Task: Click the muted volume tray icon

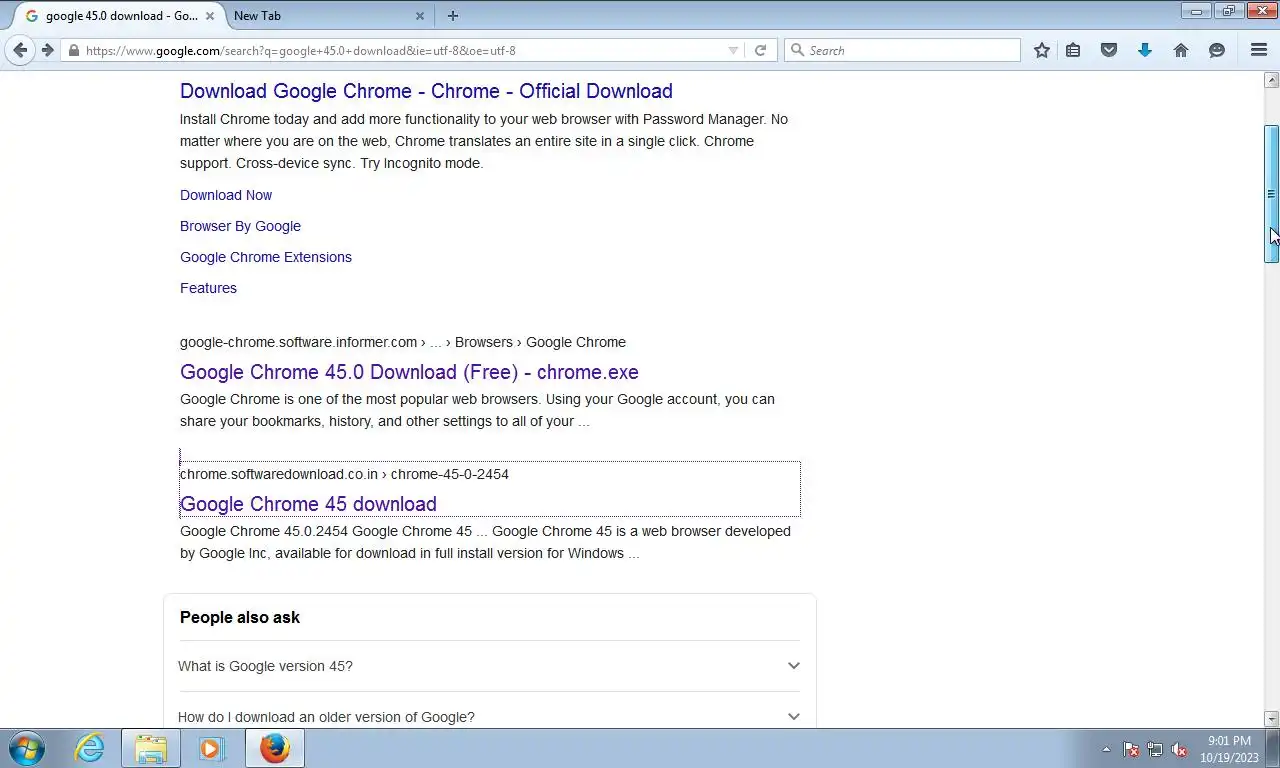Action: click(1179, 749)
